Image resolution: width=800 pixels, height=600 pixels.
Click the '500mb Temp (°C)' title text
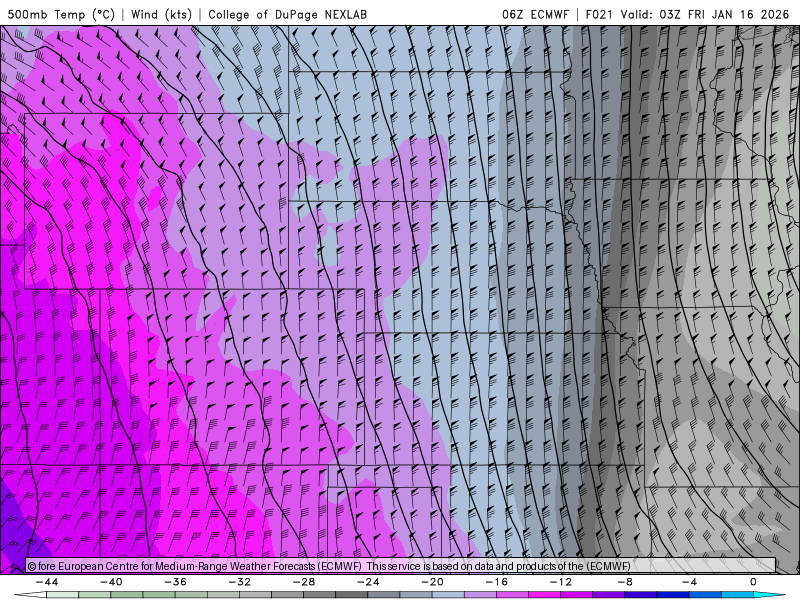(x=61, y=14)
